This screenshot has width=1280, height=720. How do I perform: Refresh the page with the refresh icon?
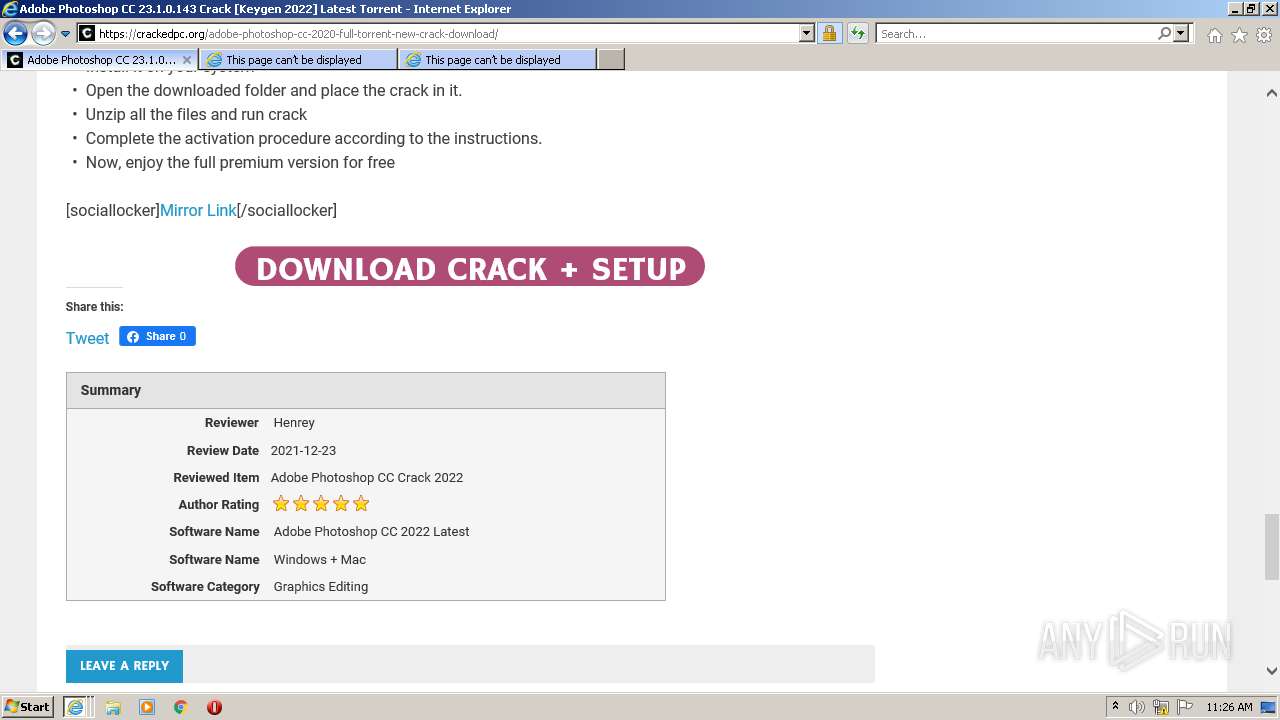point(857,33)
